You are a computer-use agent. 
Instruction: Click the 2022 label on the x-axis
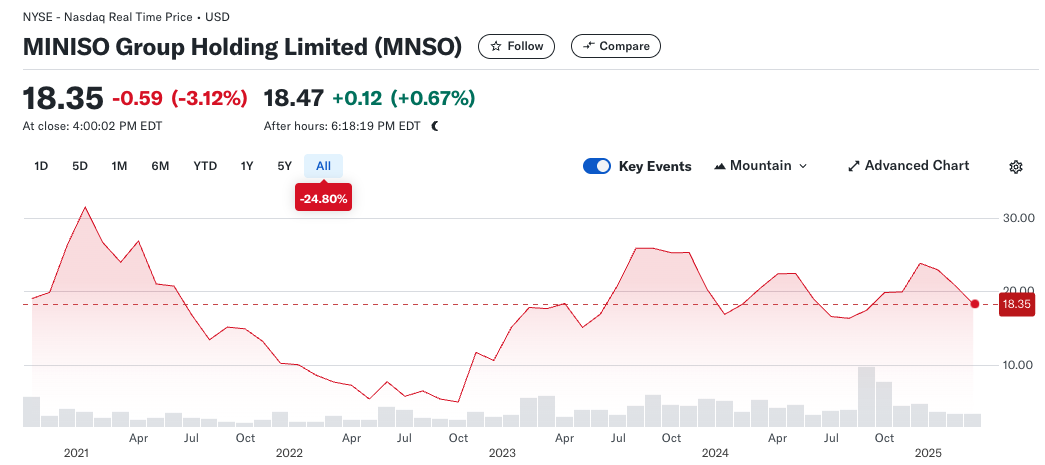point(289,454)
